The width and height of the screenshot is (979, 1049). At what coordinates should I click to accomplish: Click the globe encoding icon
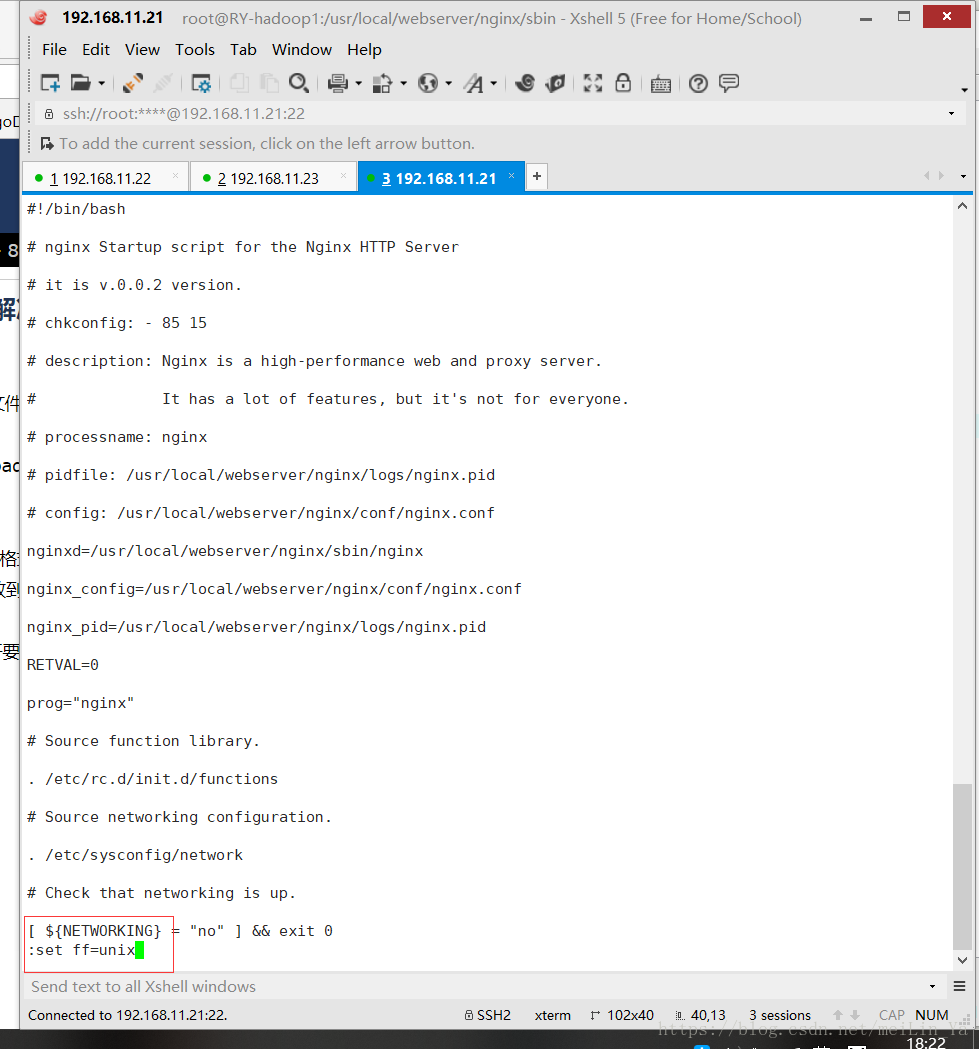pyautogui.click(x=428, y=84)
